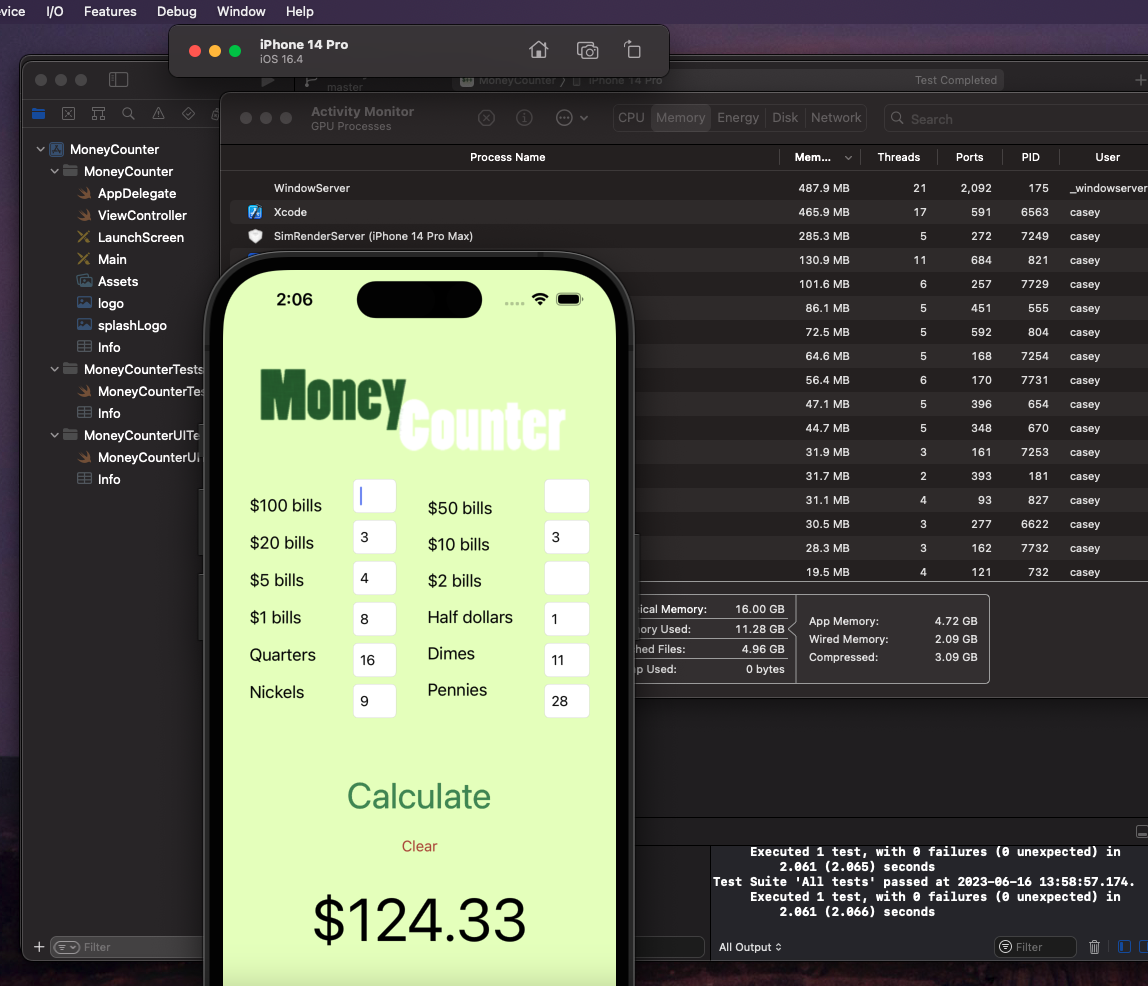Screen dimensions: 1148x986
Task: Collapse the MoneyCounter project root
Action: point(40,149)
